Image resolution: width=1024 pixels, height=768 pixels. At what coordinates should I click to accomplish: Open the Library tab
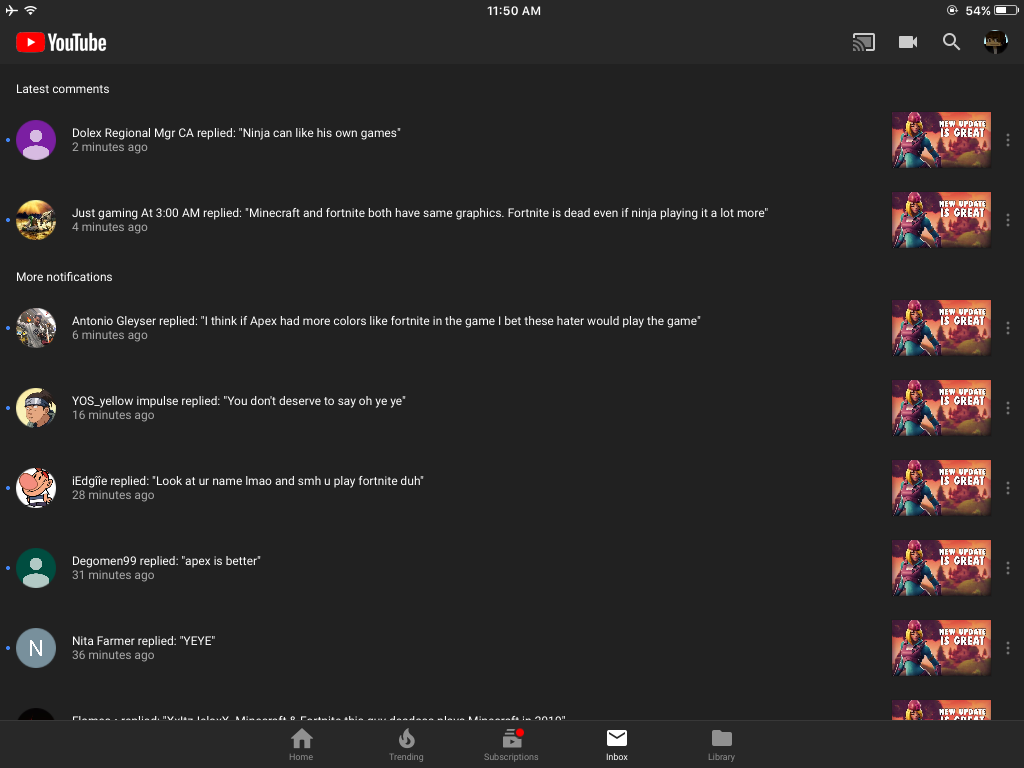(x=722, y=744)
